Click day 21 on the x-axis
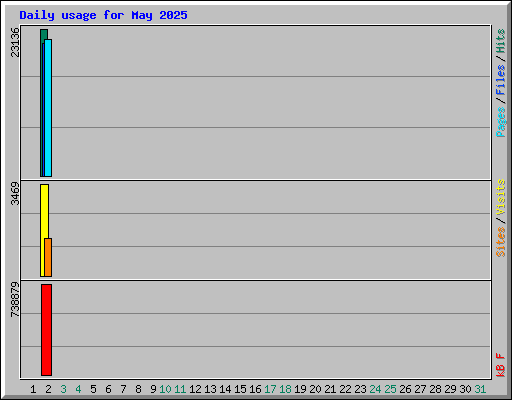This screenshot has width=512, height=400. [330, 389]
